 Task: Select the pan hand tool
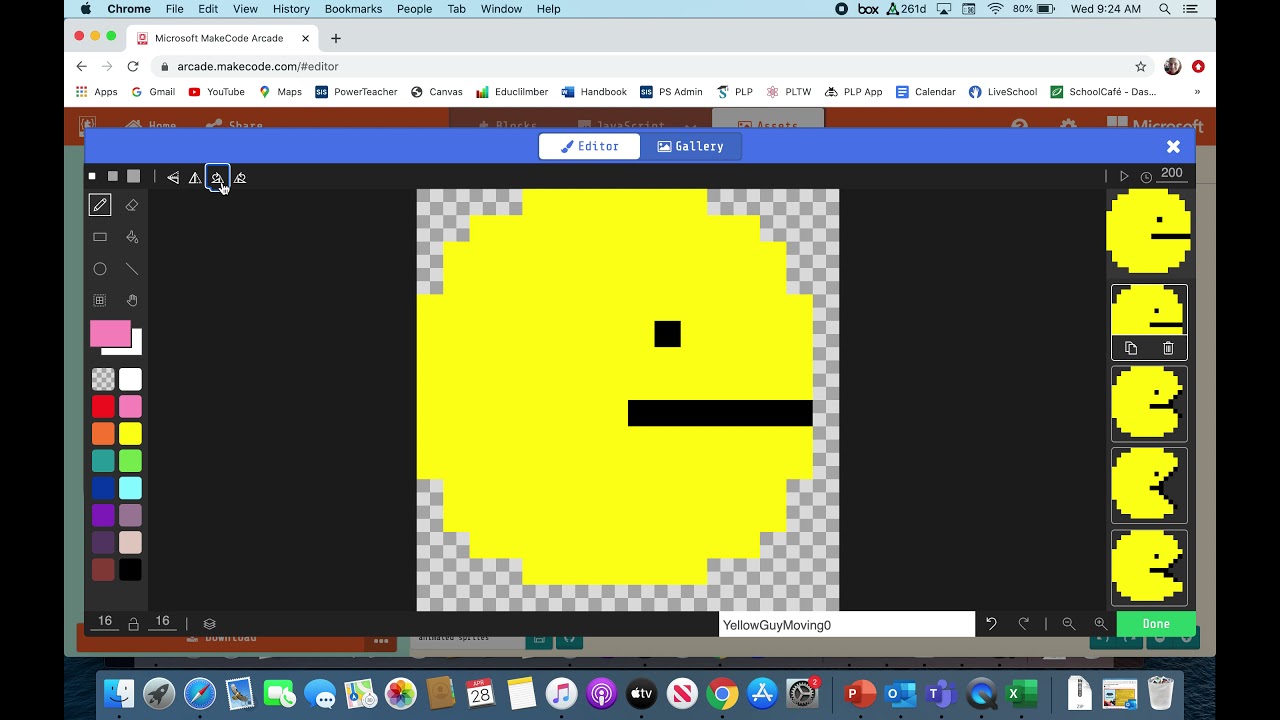click(131, 300)
